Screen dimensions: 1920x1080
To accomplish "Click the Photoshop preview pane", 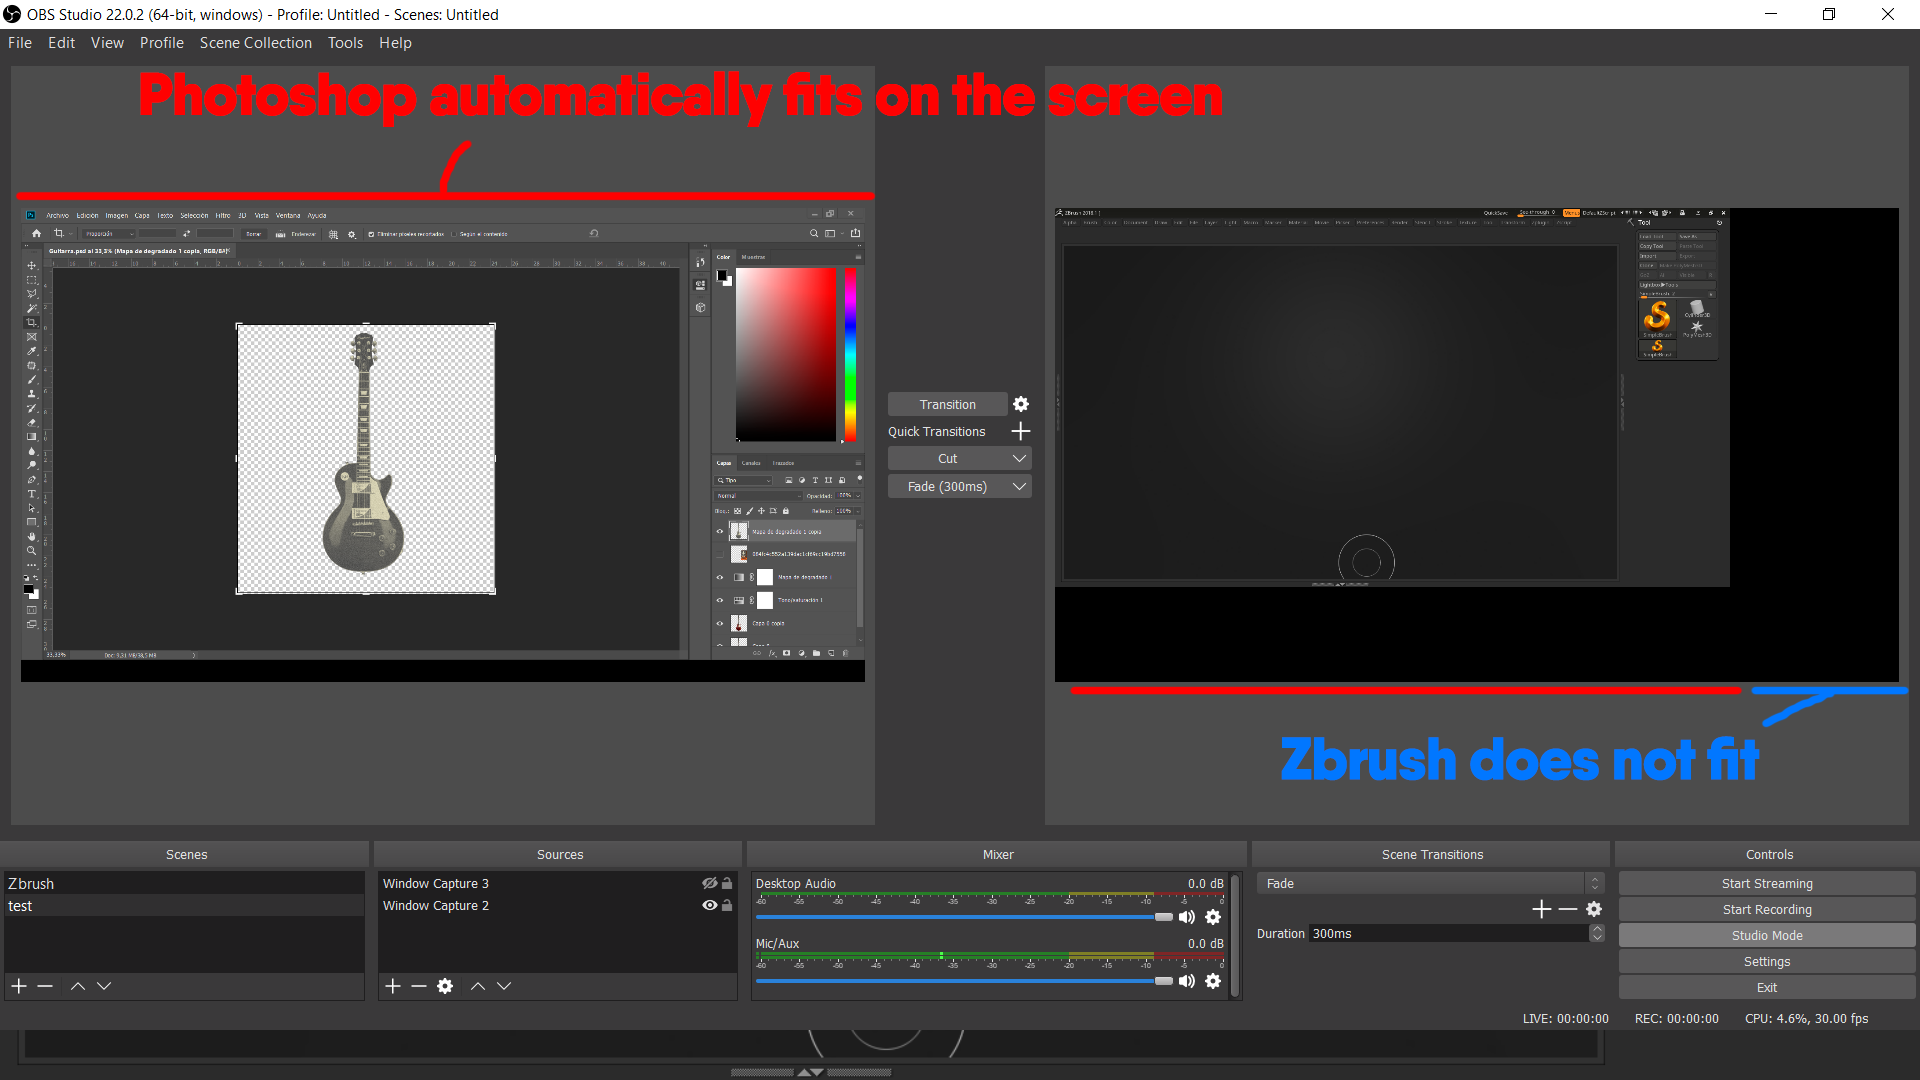I will [x=443, y=445].
